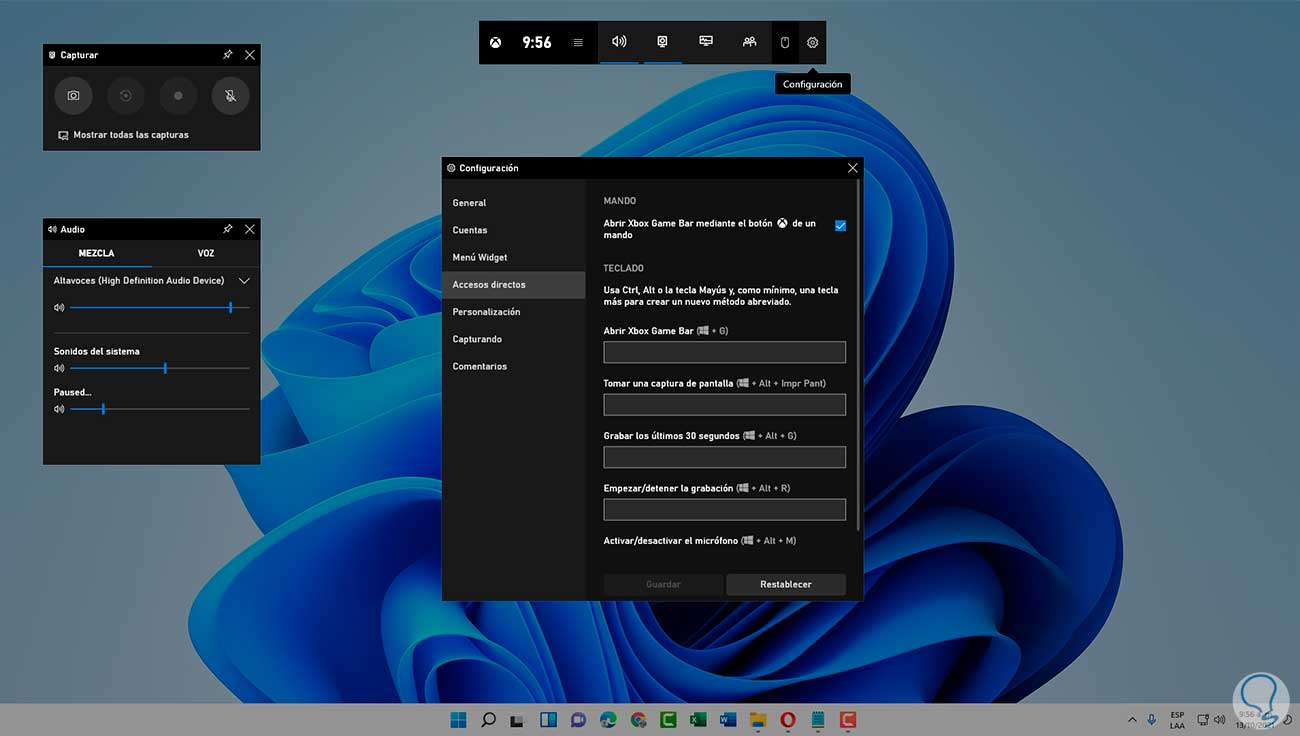
Task: Open the General settings section
Action: (x=514, y=203)
